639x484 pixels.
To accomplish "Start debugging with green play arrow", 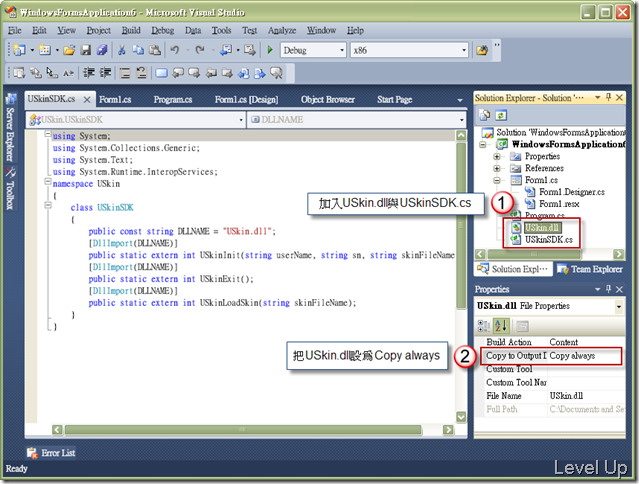I will tap(270, 50).
